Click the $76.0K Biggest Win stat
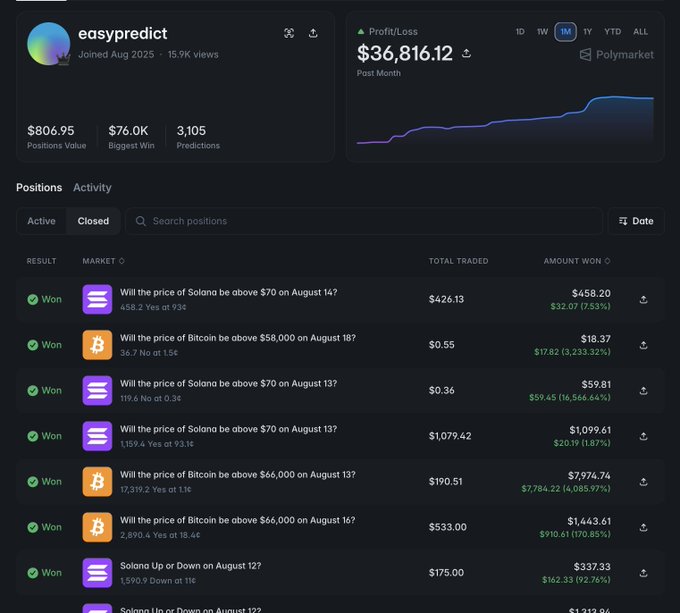 click(131, 137)
